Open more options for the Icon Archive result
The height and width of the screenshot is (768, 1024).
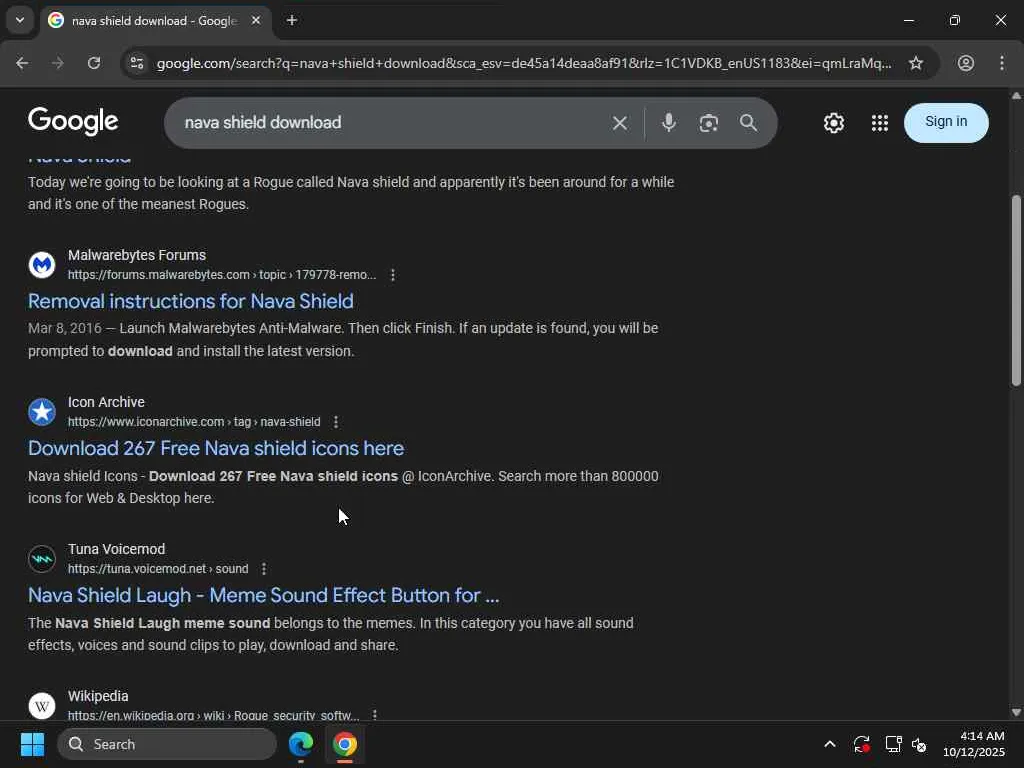point(336,422)
